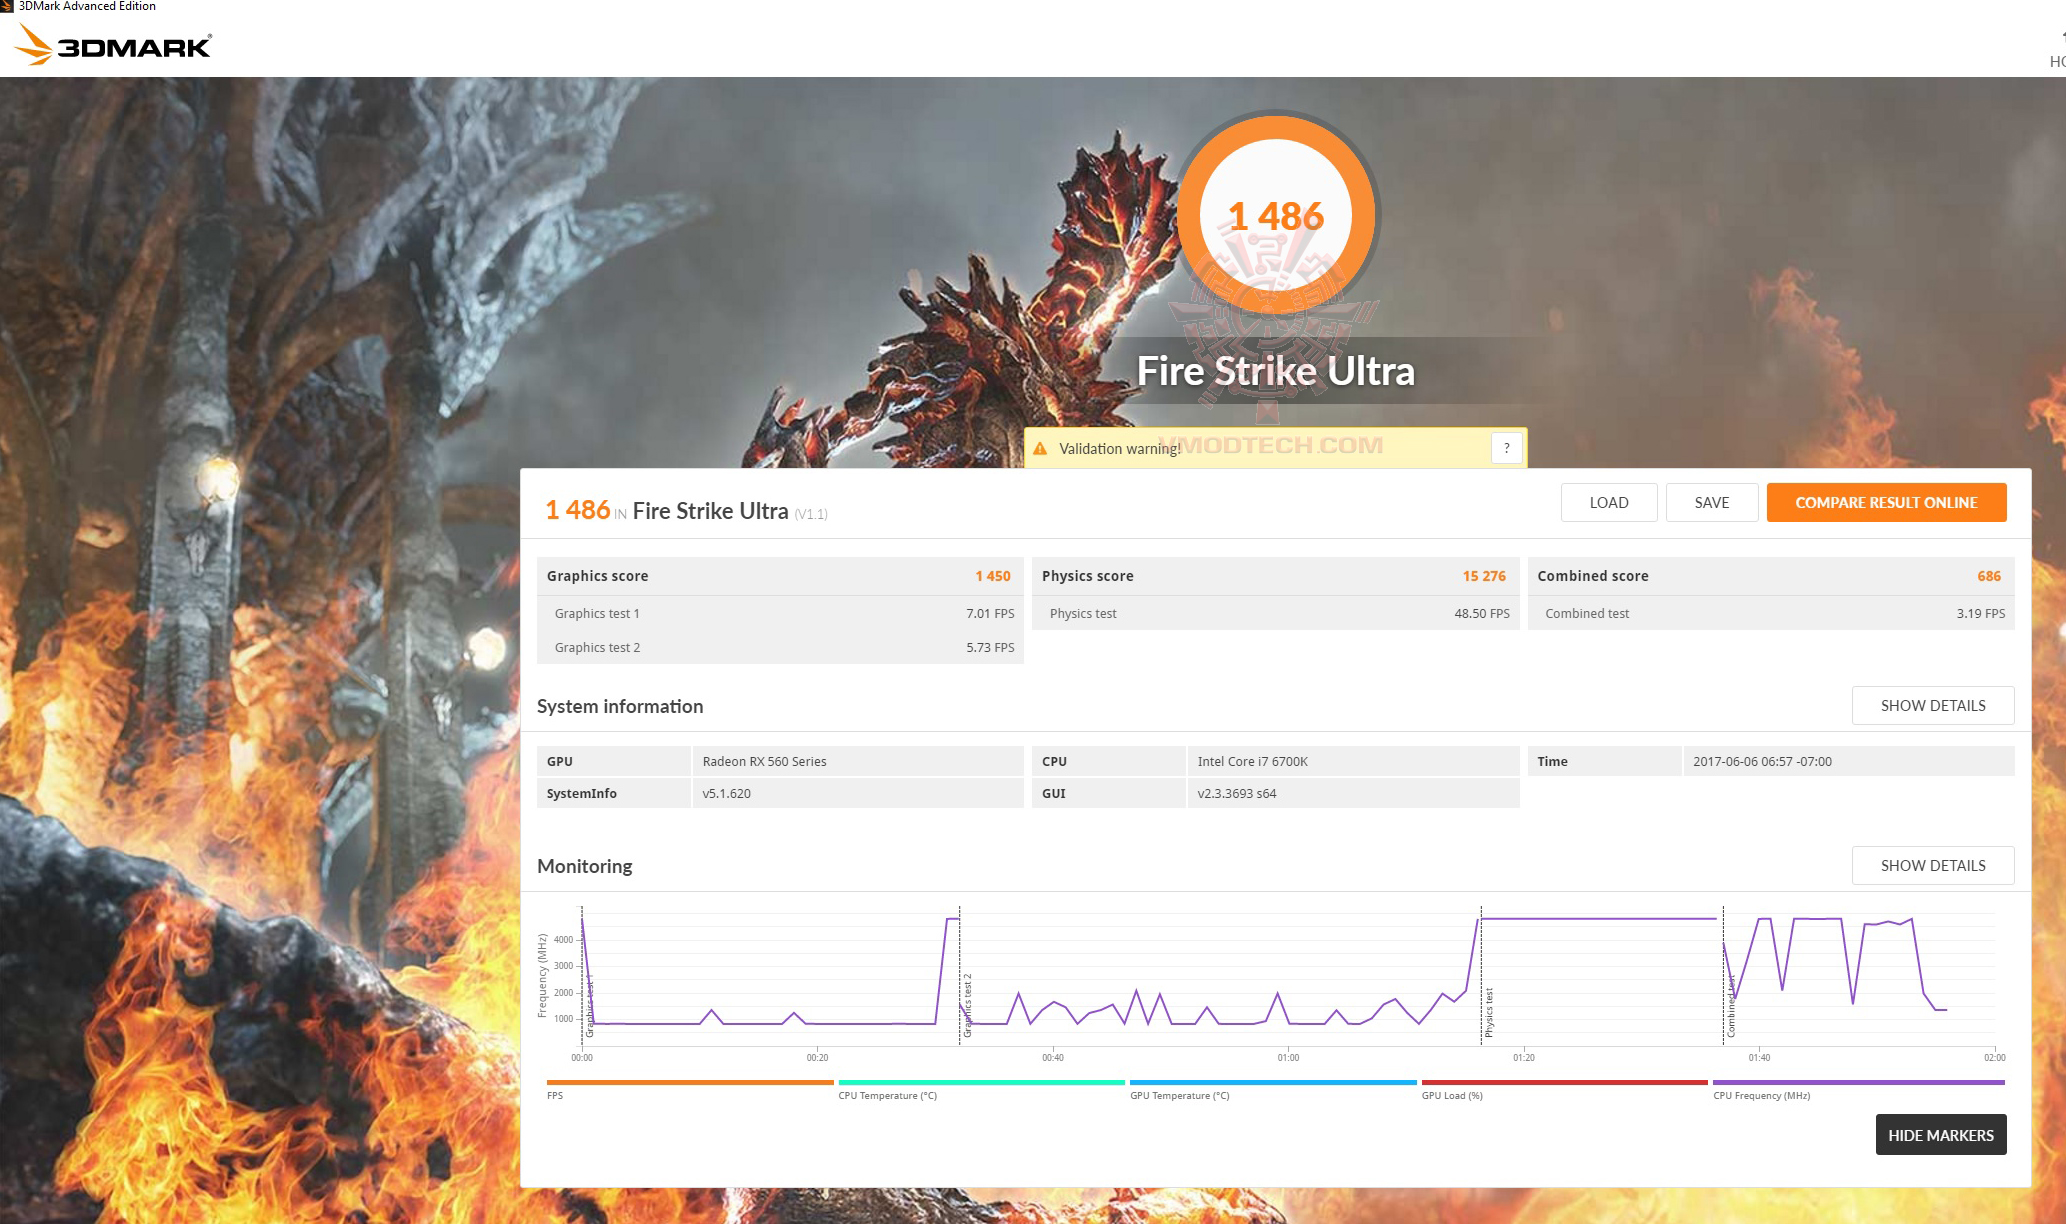Click COMPARE RESULT ONLINE
Screen dimensions: 2066x1224
pos(1886,502)
